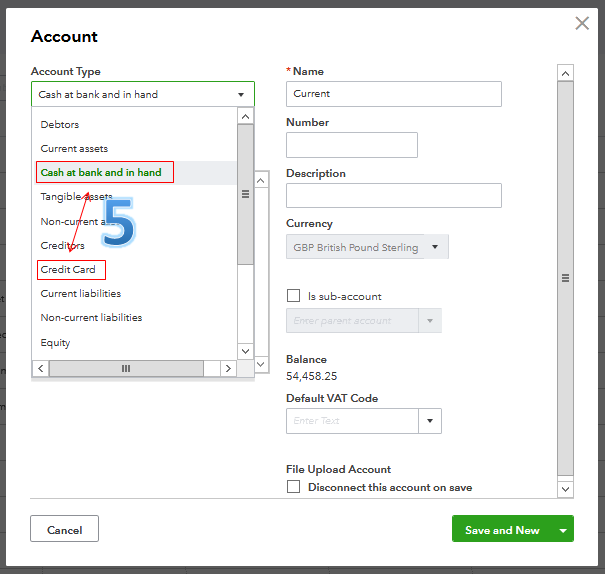Enable the Is sub-account checkbox
605x574 pixels.
pyautogui.click(x=293, y=296)
